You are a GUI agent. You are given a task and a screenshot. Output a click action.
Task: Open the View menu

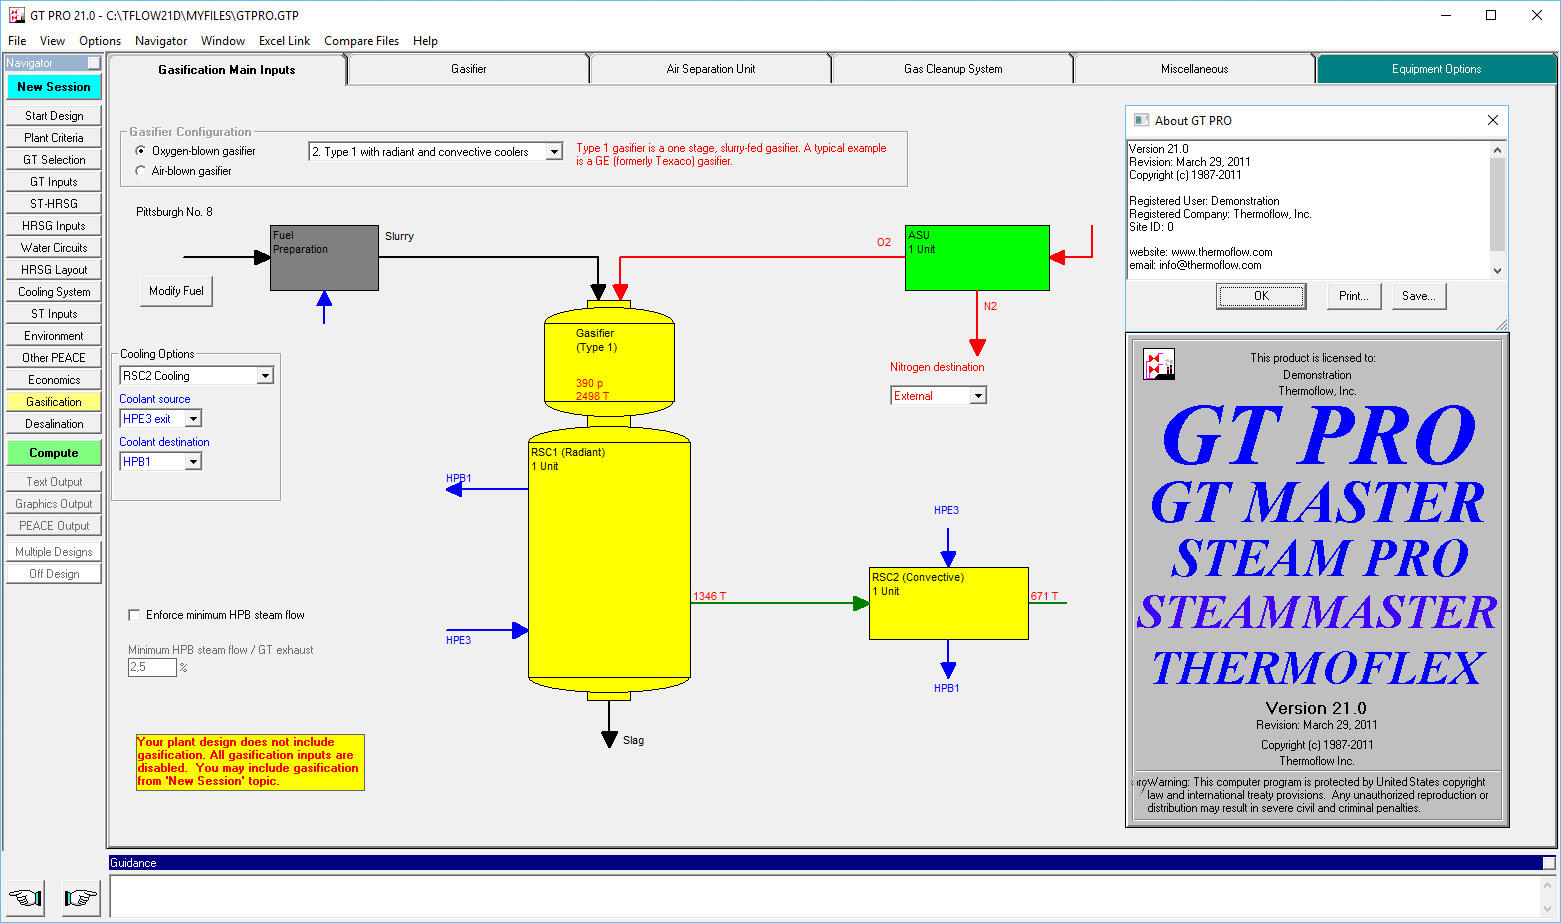pyautogui.click(x=52, y=41)
